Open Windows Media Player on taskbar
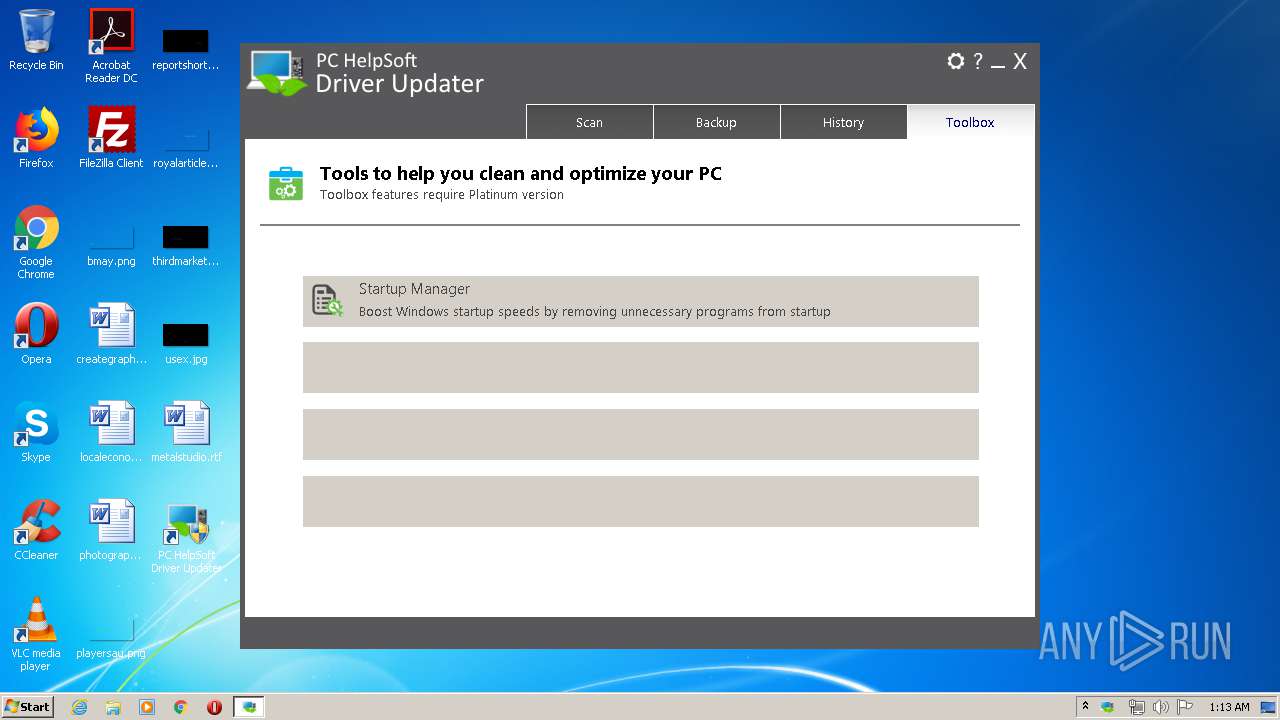Screen dimensions: 1280x720 (x=147, y=707)
